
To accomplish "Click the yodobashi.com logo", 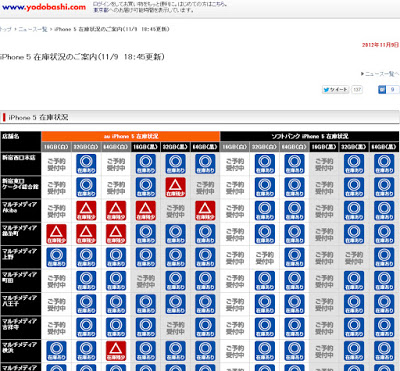I will coord(44,7).
